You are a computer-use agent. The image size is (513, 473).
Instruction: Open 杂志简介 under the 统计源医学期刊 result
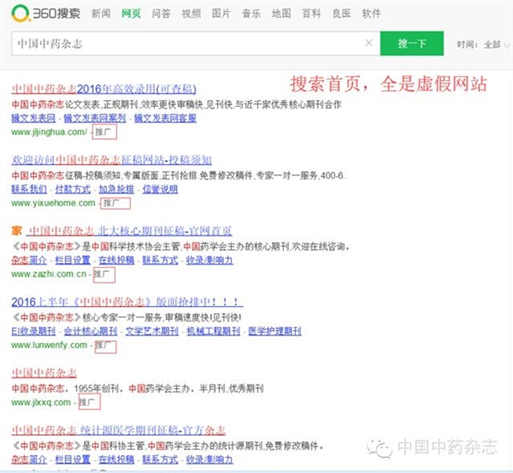point(29,459)
